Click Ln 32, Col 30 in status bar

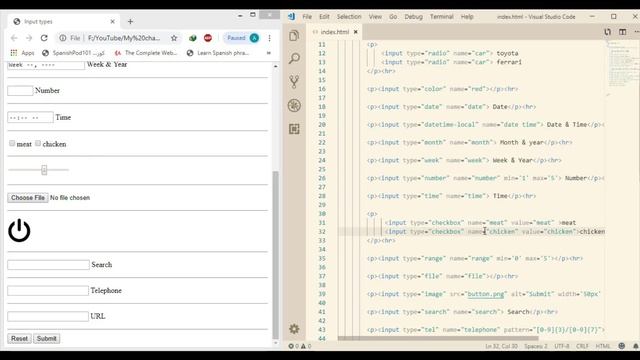point(501,346)
